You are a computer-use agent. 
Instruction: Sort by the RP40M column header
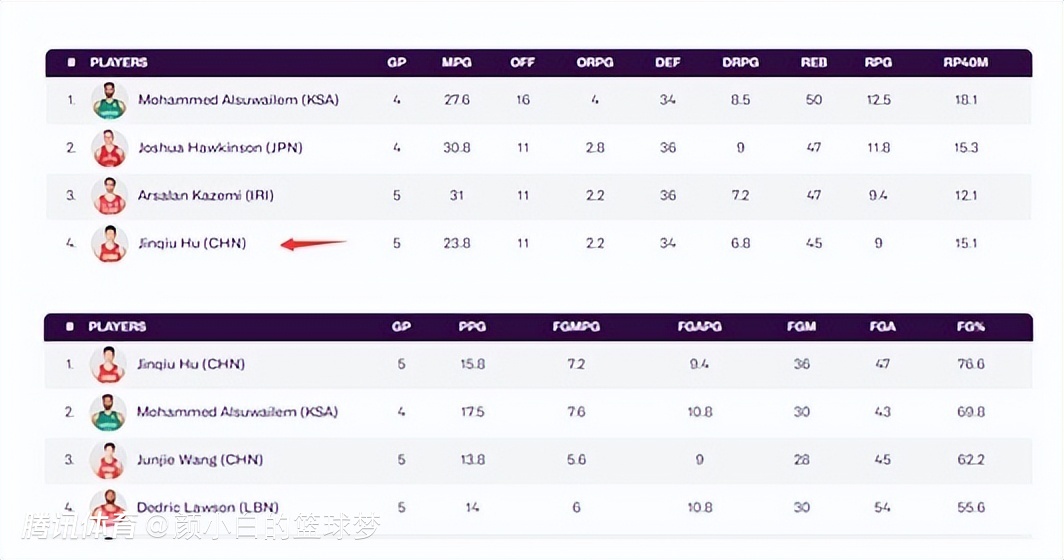(965, 63)
